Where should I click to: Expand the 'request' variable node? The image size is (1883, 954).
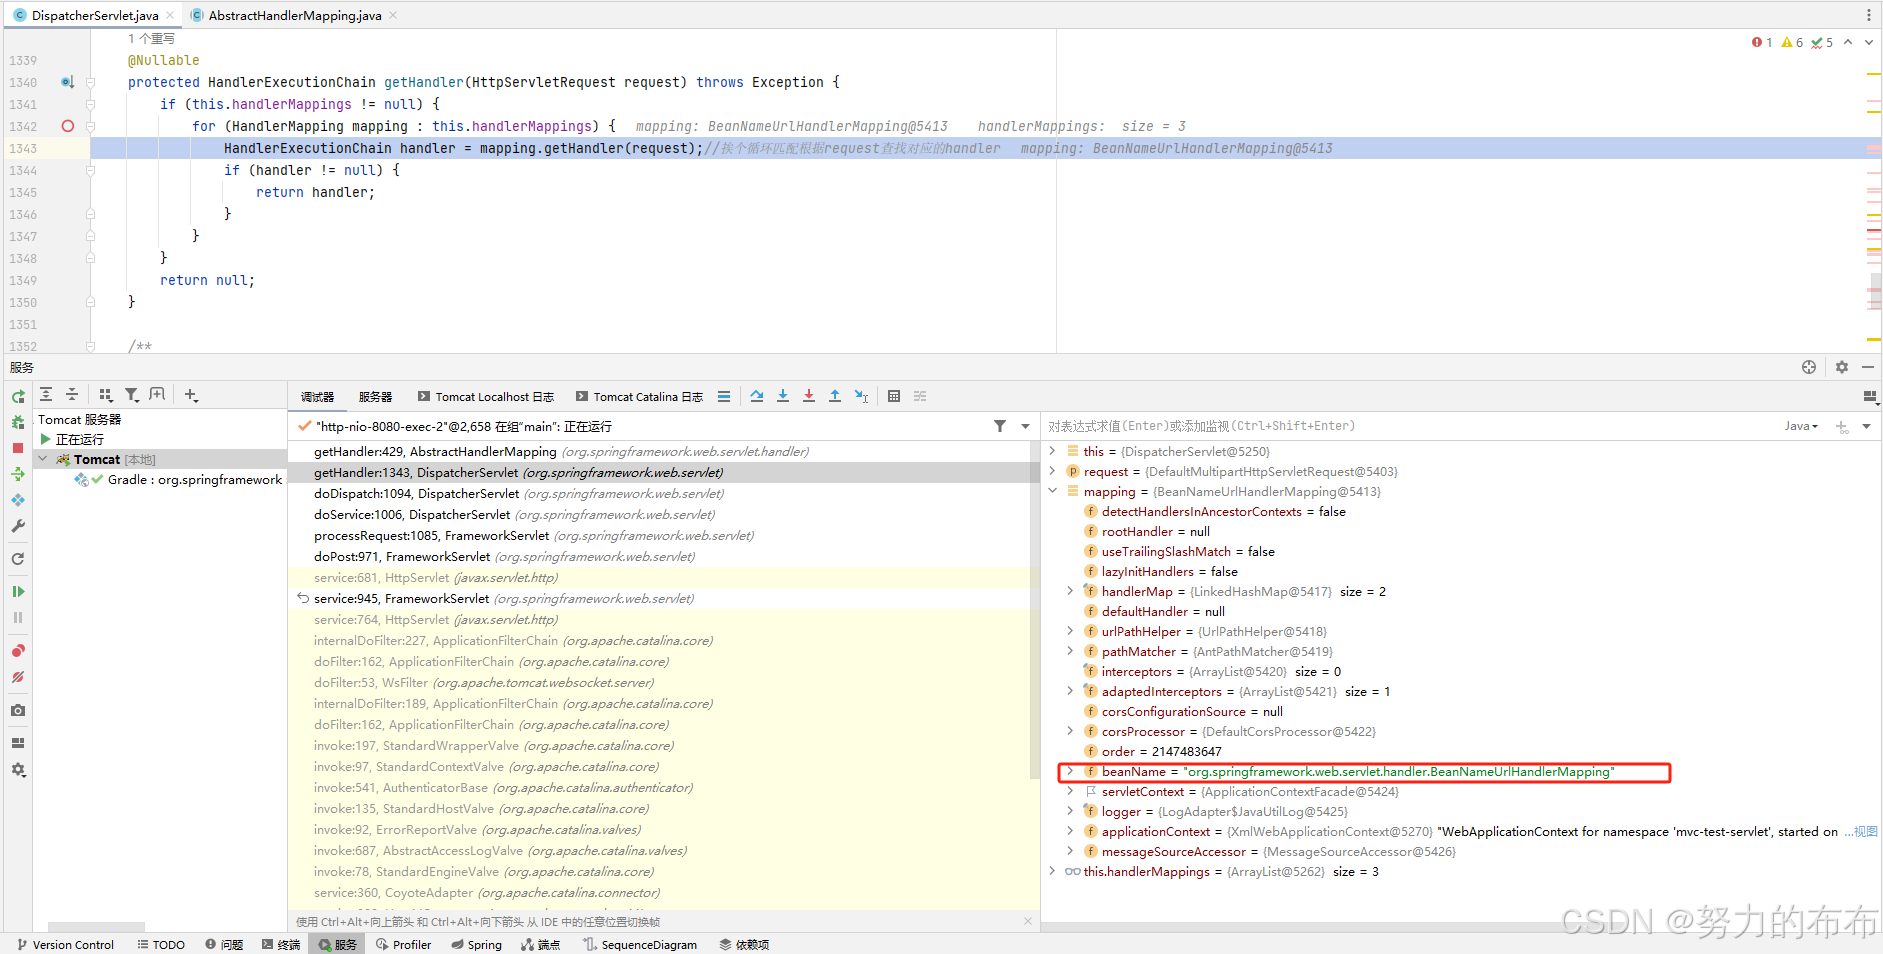[x=1052, y=471]
